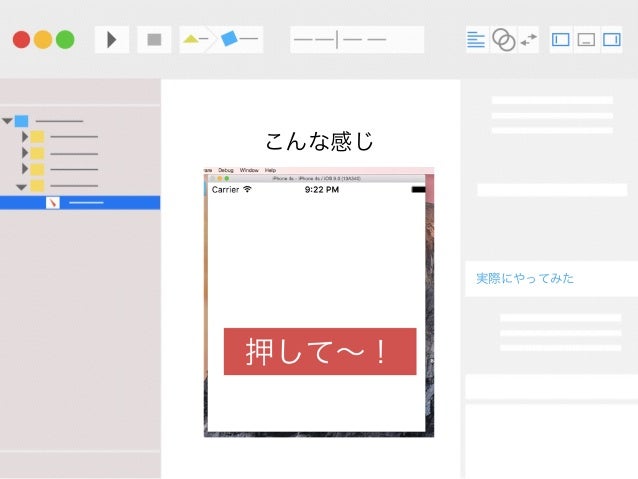
Task: Select the highlighted Swift file row
Action: (x=80, y=203)
